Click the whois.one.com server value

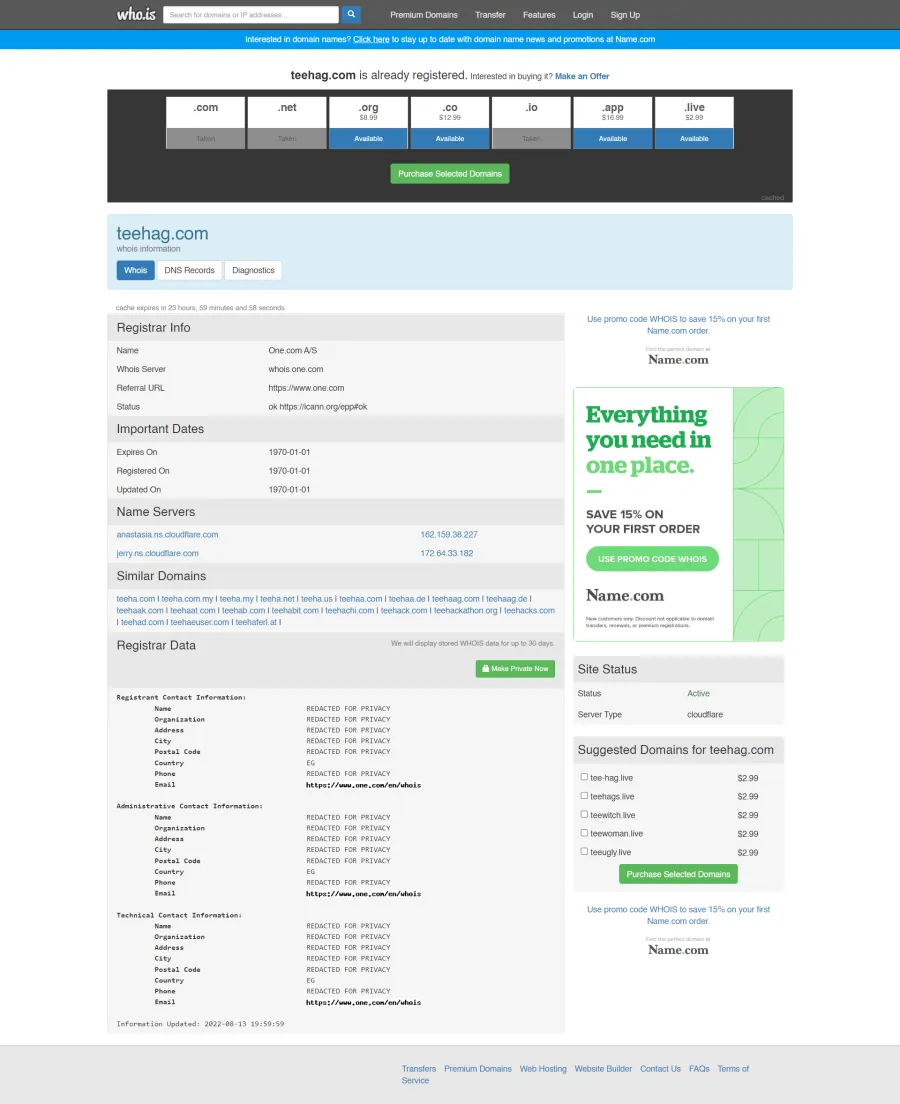coord(296,369)
